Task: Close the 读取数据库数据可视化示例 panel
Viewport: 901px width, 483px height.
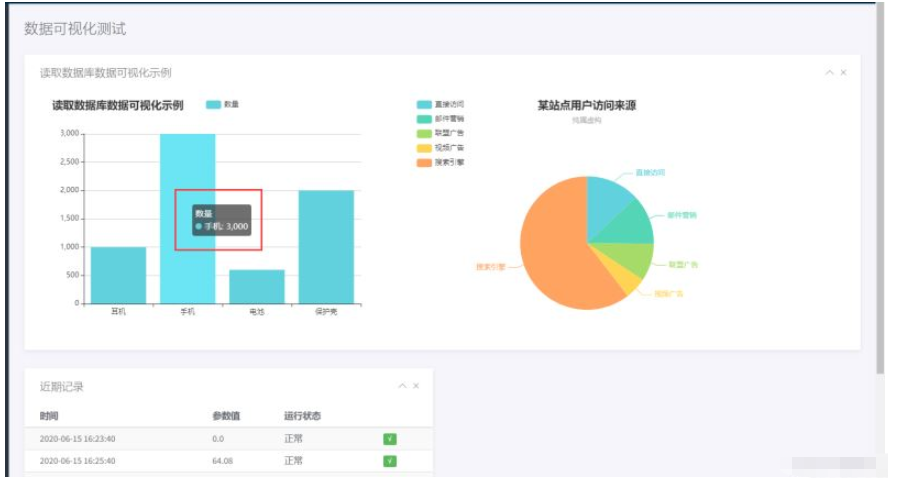Action: pos(843,72)
